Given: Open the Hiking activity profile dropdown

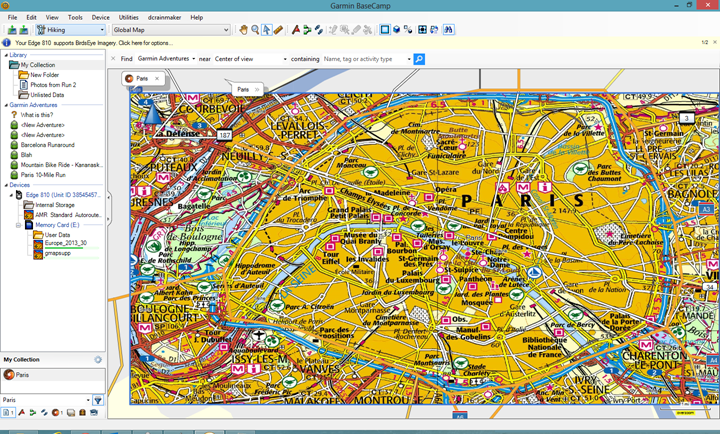Looking at the screenshot, I should 71,30.
